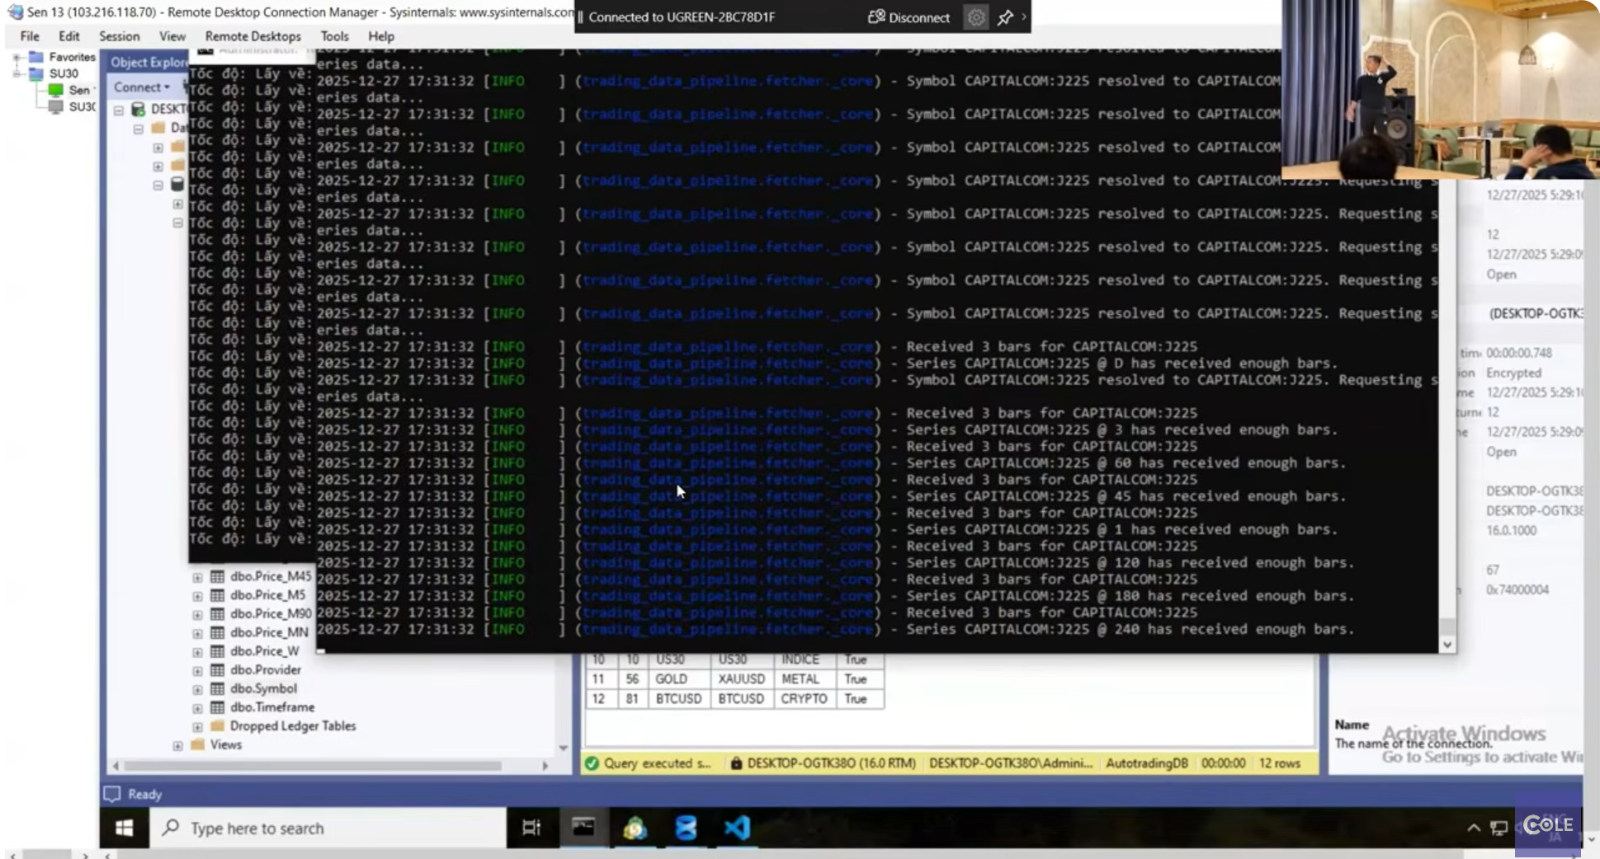Click the Disconnect button
Image resolution: width=1600 pixels, height=859 pixels.
pos(909,17)
